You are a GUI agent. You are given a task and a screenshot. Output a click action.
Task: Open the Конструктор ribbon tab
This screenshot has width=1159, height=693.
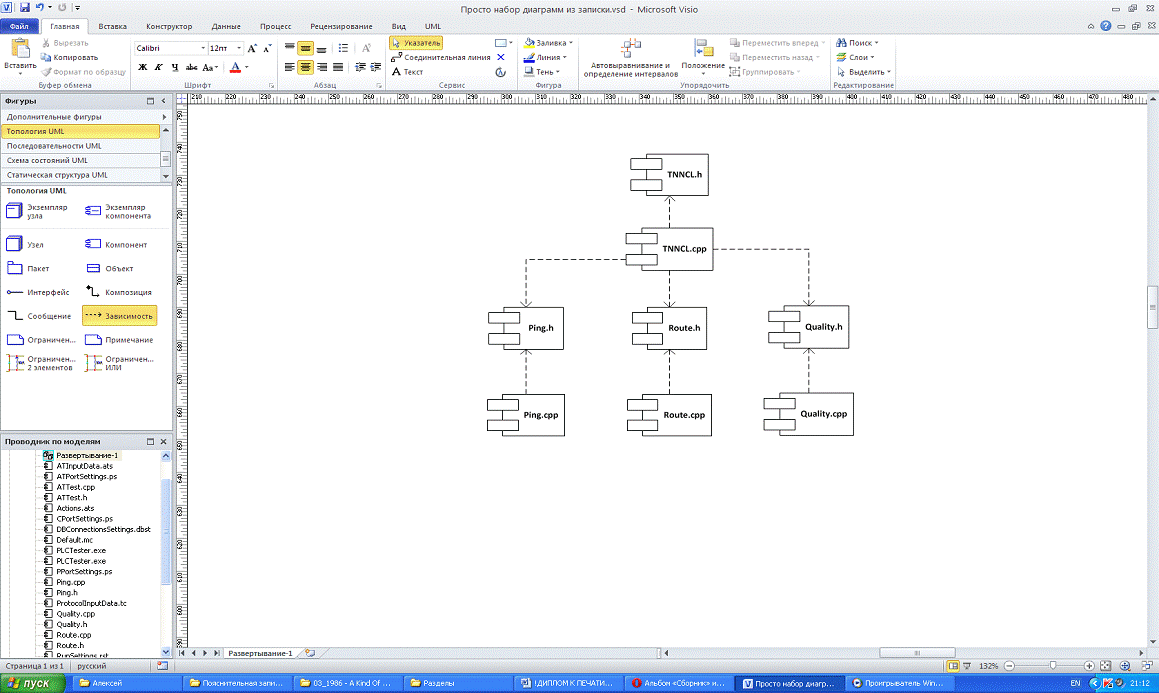tap(169, 26)
